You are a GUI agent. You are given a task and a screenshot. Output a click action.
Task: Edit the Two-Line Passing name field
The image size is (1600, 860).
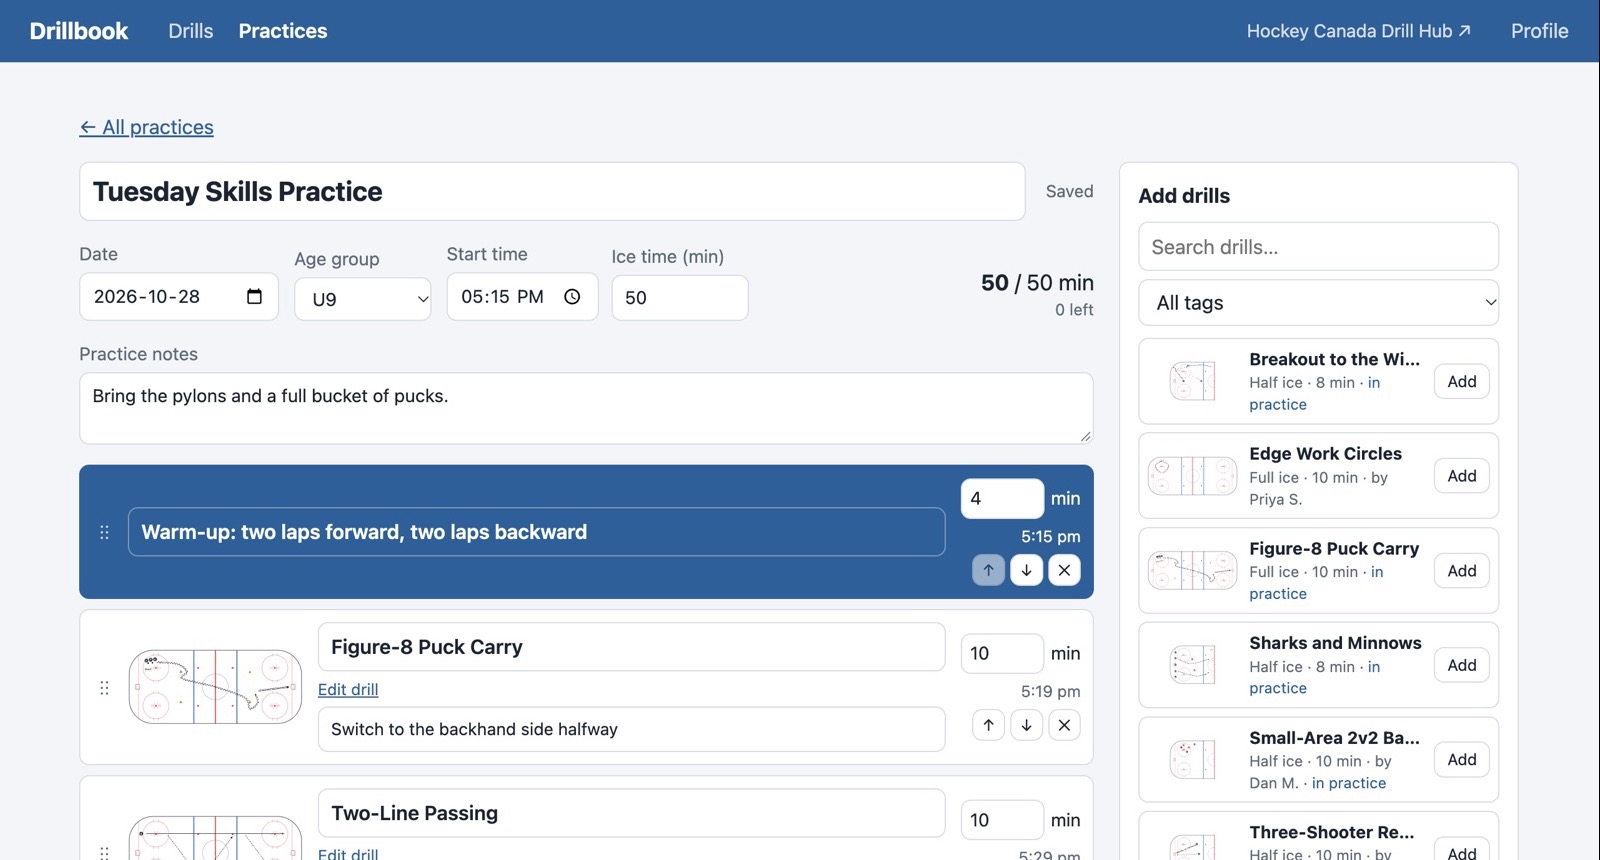click(631, 813)
